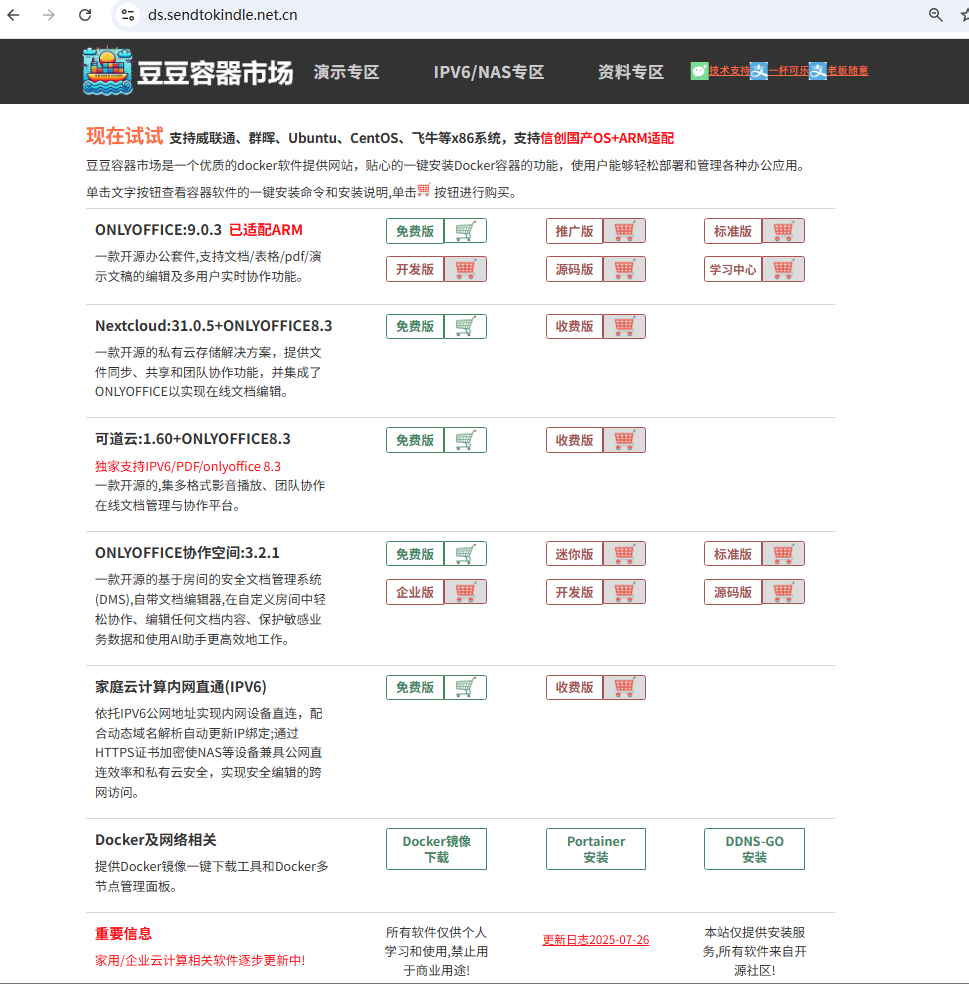Screen dimensions: 969x984
Task: Click 协作空间 row 免费版 button
Action: coord(415,554)
